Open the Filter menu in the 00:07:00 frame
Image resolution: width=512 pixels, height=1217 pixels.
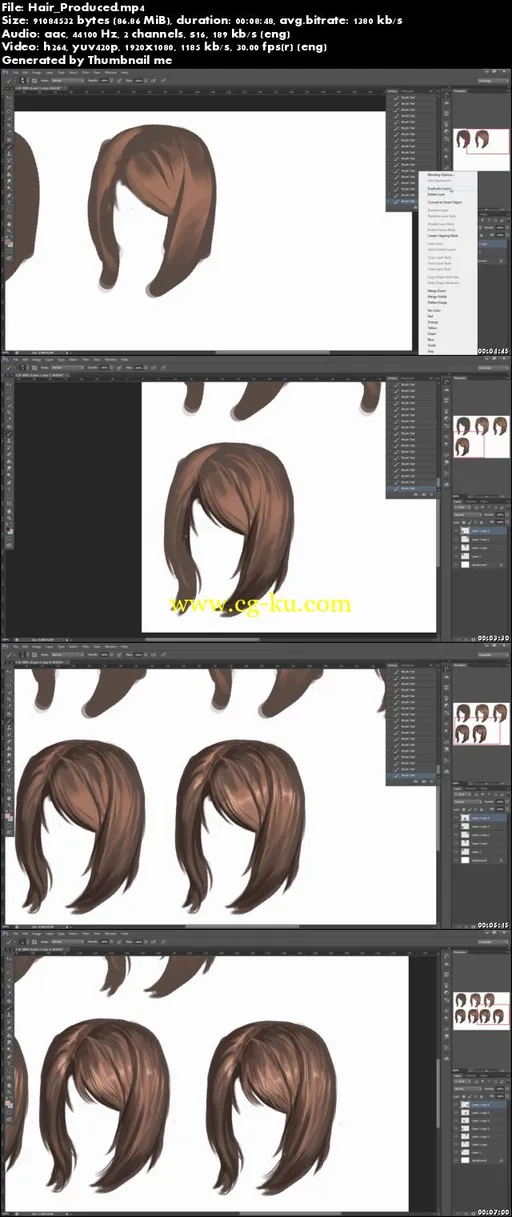(x=85, y=934)
